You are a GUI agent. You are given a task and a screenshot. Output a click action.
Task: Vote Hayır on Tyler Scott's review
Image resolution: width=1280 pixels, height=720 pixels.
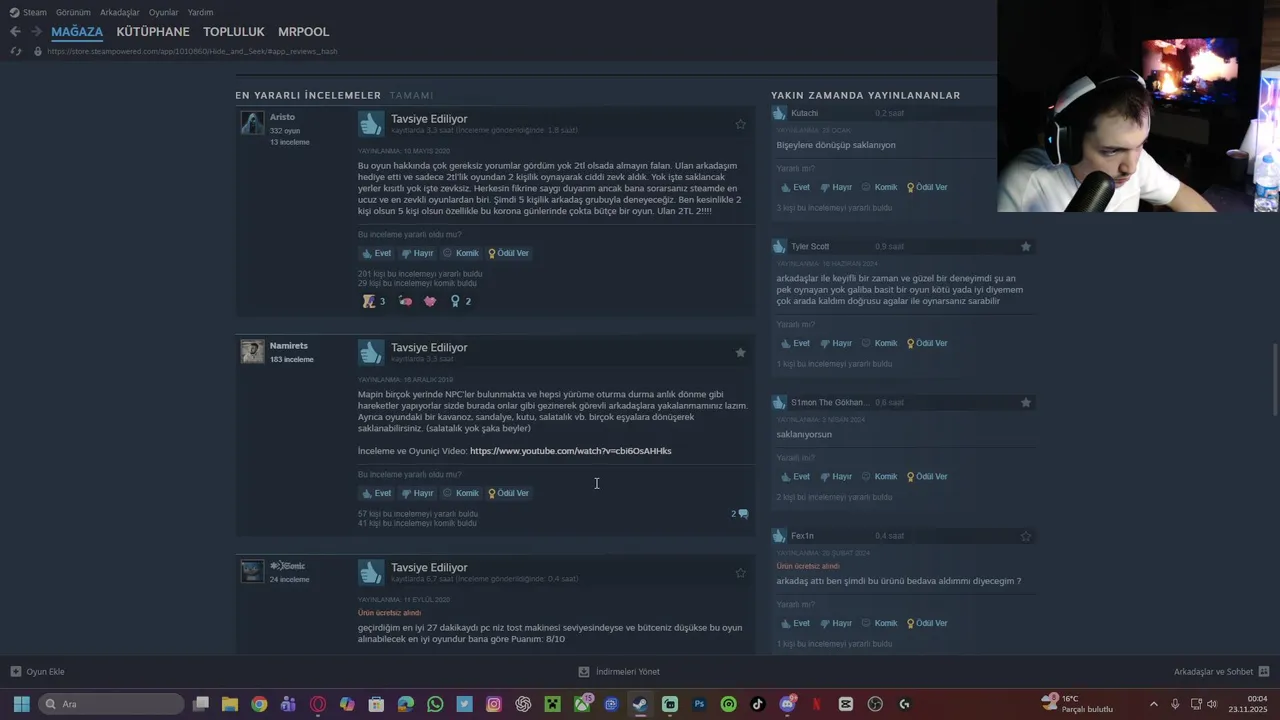pos(836,343)
